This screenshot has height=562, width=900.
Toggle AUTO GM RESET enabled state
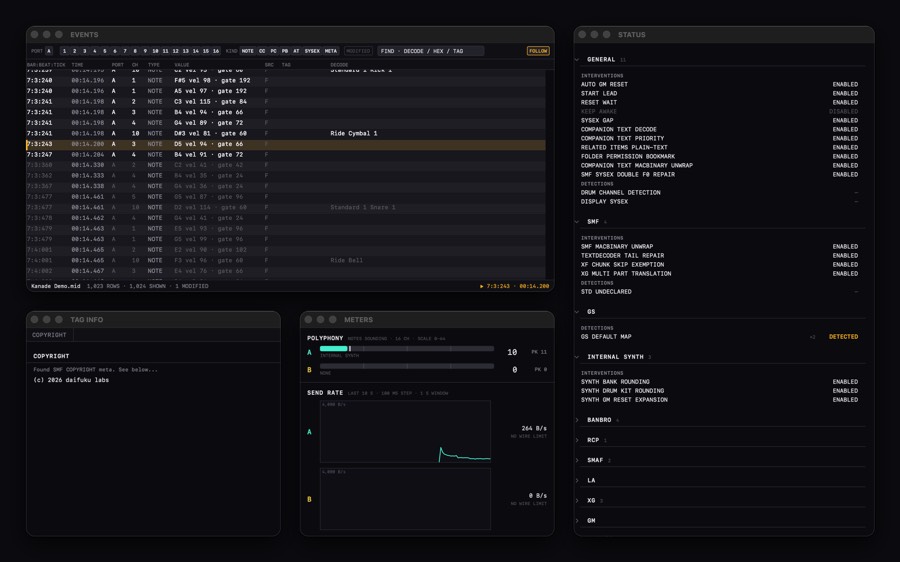point(845,84)
